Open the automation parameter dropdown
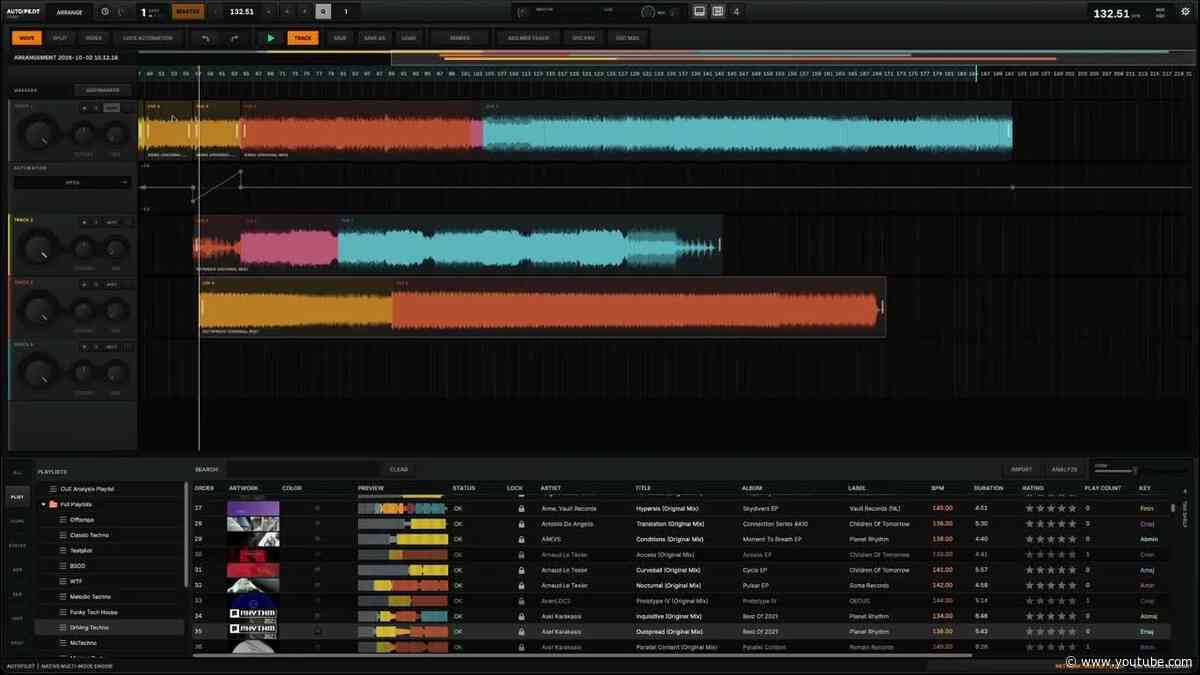 coord(71,183)
